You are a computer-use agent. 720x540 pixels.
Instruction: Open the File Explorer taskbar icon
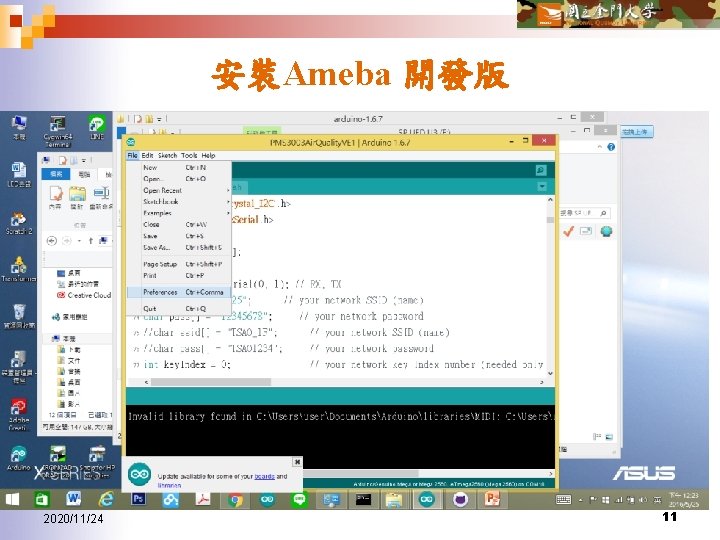click(x=394, y=500)
